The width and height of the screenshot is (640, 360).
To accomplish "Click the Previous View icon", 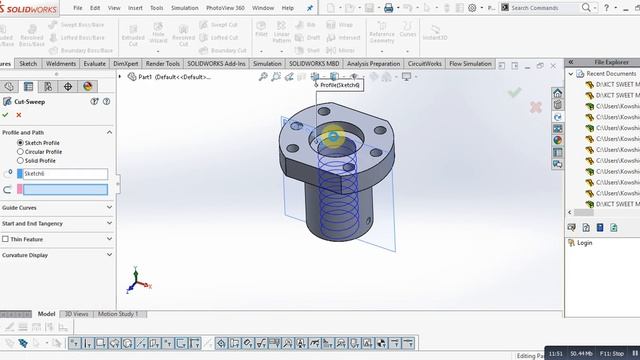I will (289, 76).
